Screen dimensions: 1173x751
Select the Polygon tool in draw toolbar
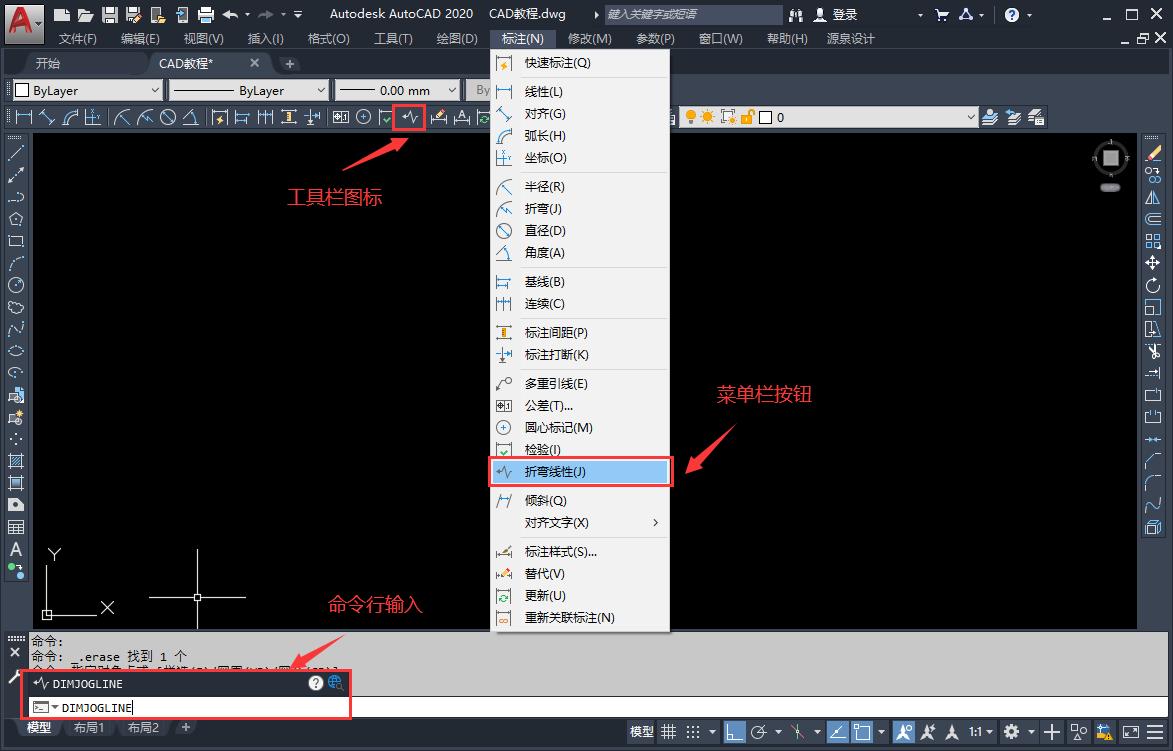(x=16, y=219)
